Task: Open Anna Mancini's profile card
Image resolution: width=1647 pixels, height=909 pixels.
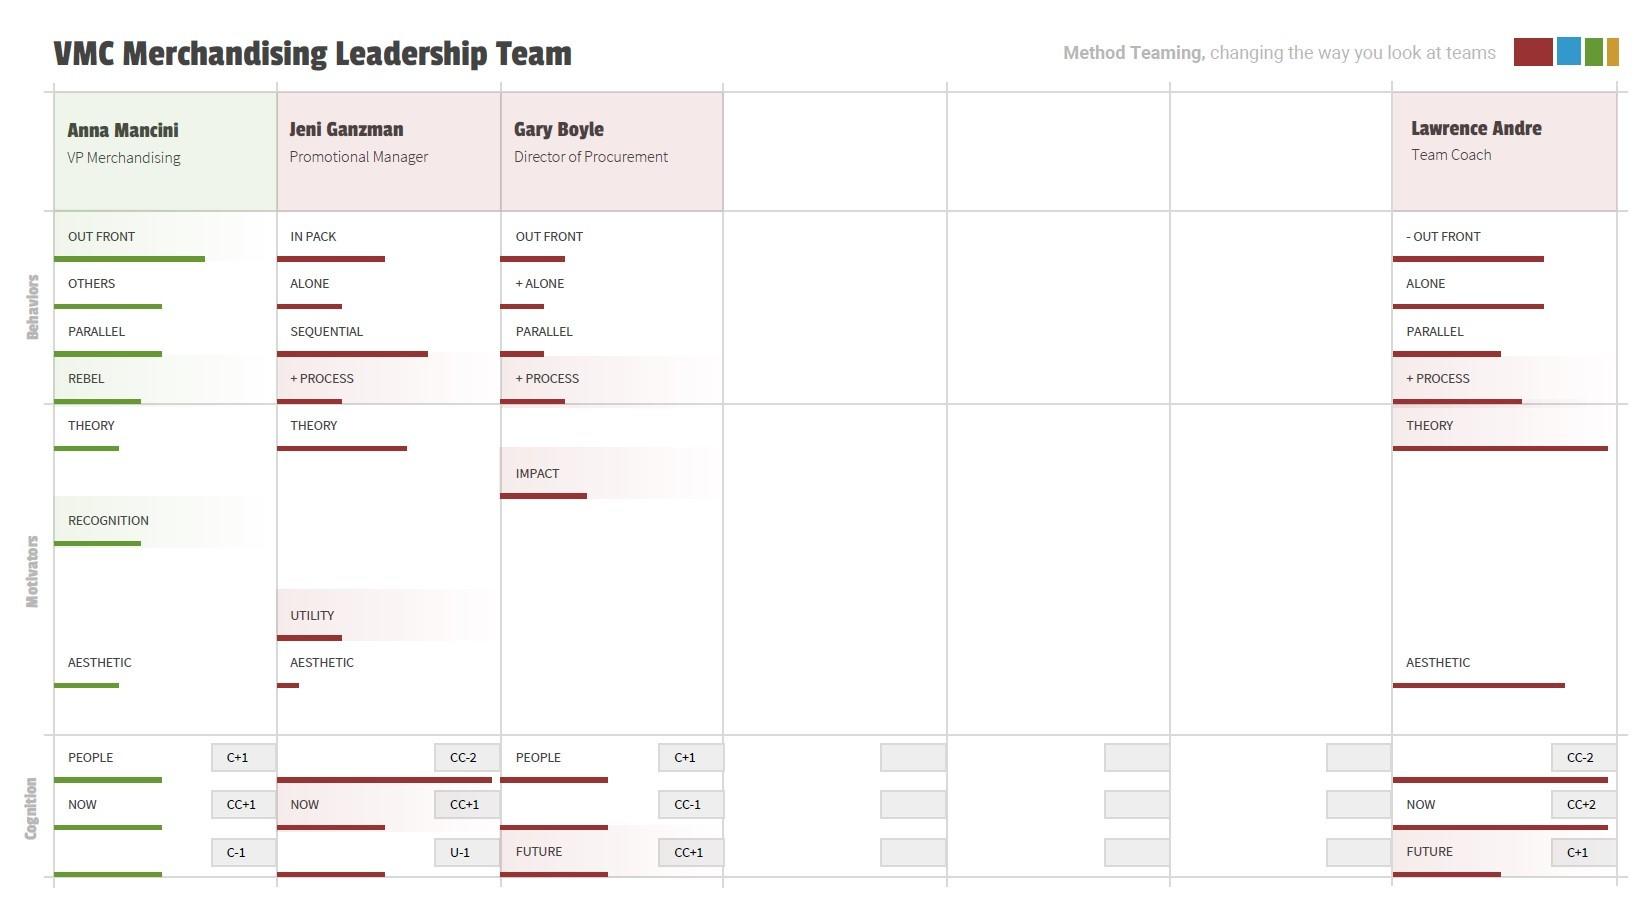Action: click(x=165, y=152)
